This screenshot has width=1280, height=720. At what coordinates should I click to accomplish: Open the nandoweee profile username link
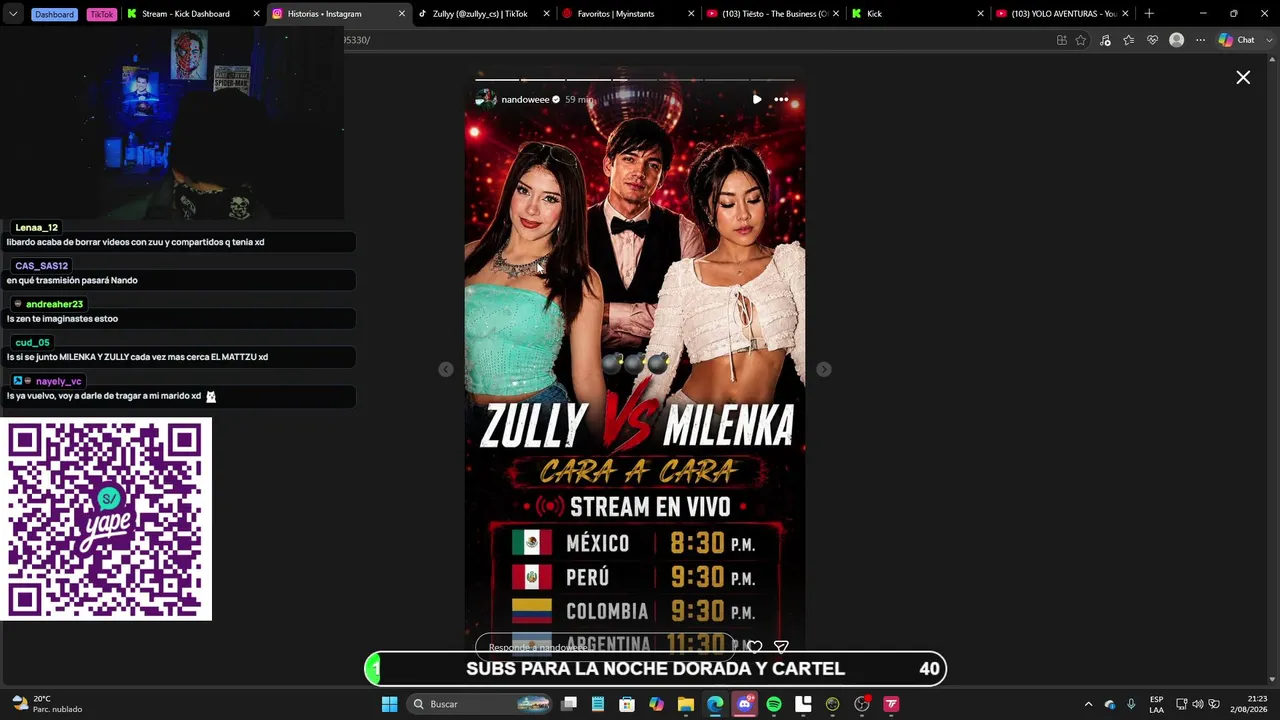click(x=525, y=100)
